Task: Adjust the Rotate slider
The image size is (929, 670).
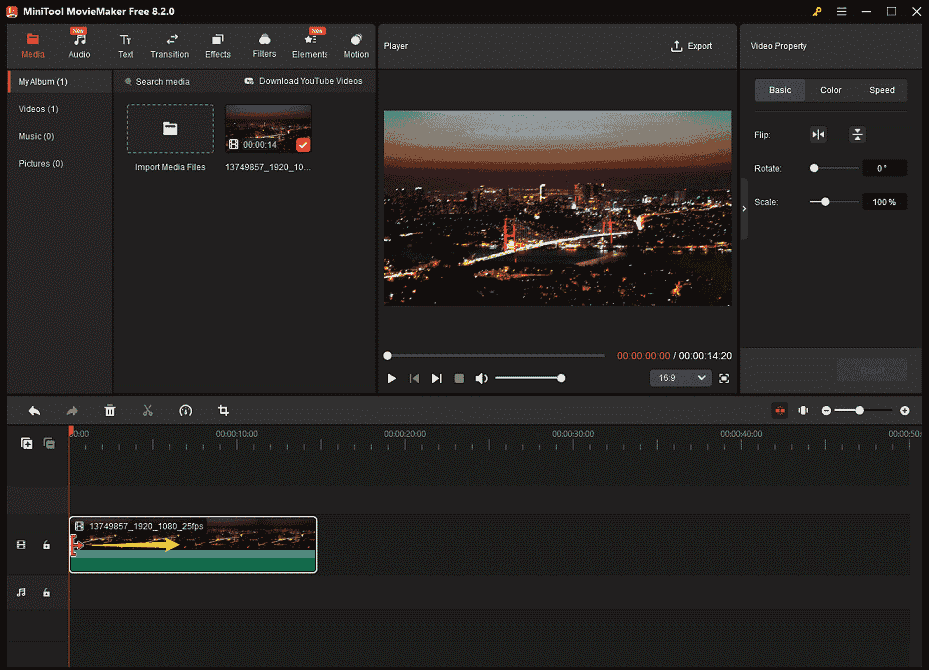Action: click(834, 168)
